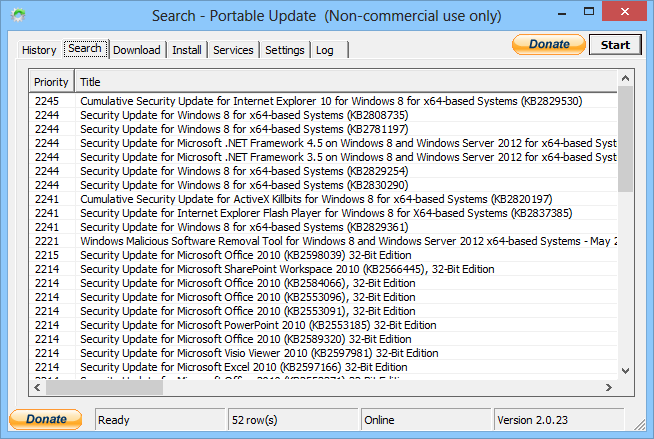Select the row for KB2830290
Image resolution: width=654 pixels, height=439 pixels.
[x=323, y=185]
